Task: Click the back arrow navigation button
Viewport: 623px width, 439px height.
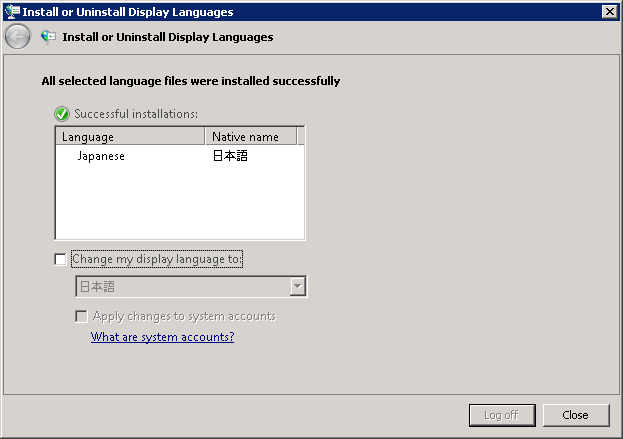Action: point(17,37)
